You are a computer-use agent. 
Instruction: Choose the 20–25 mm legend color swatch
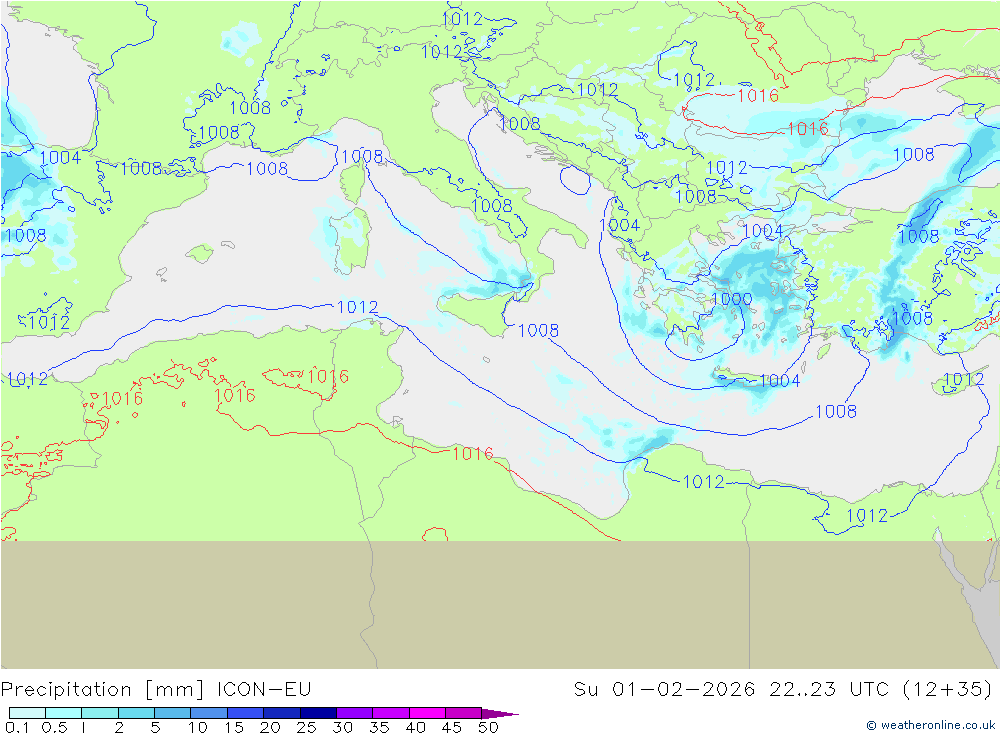click(x=282, y=713)
